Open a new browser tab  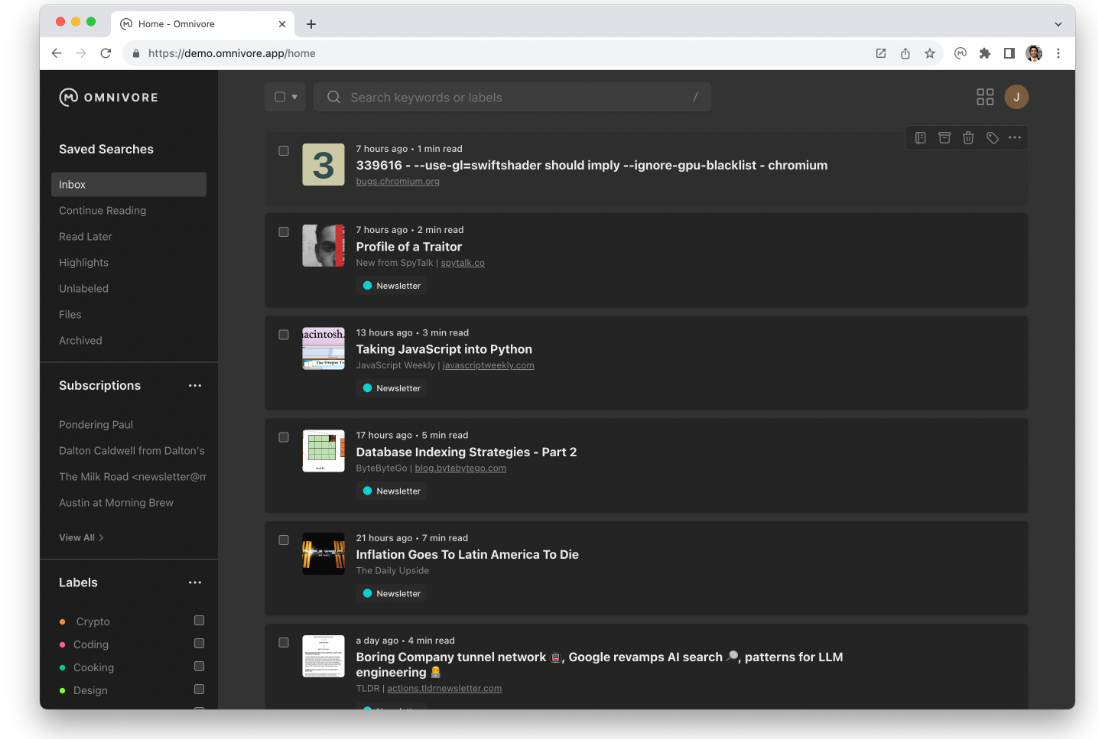[x=311, y=24]
